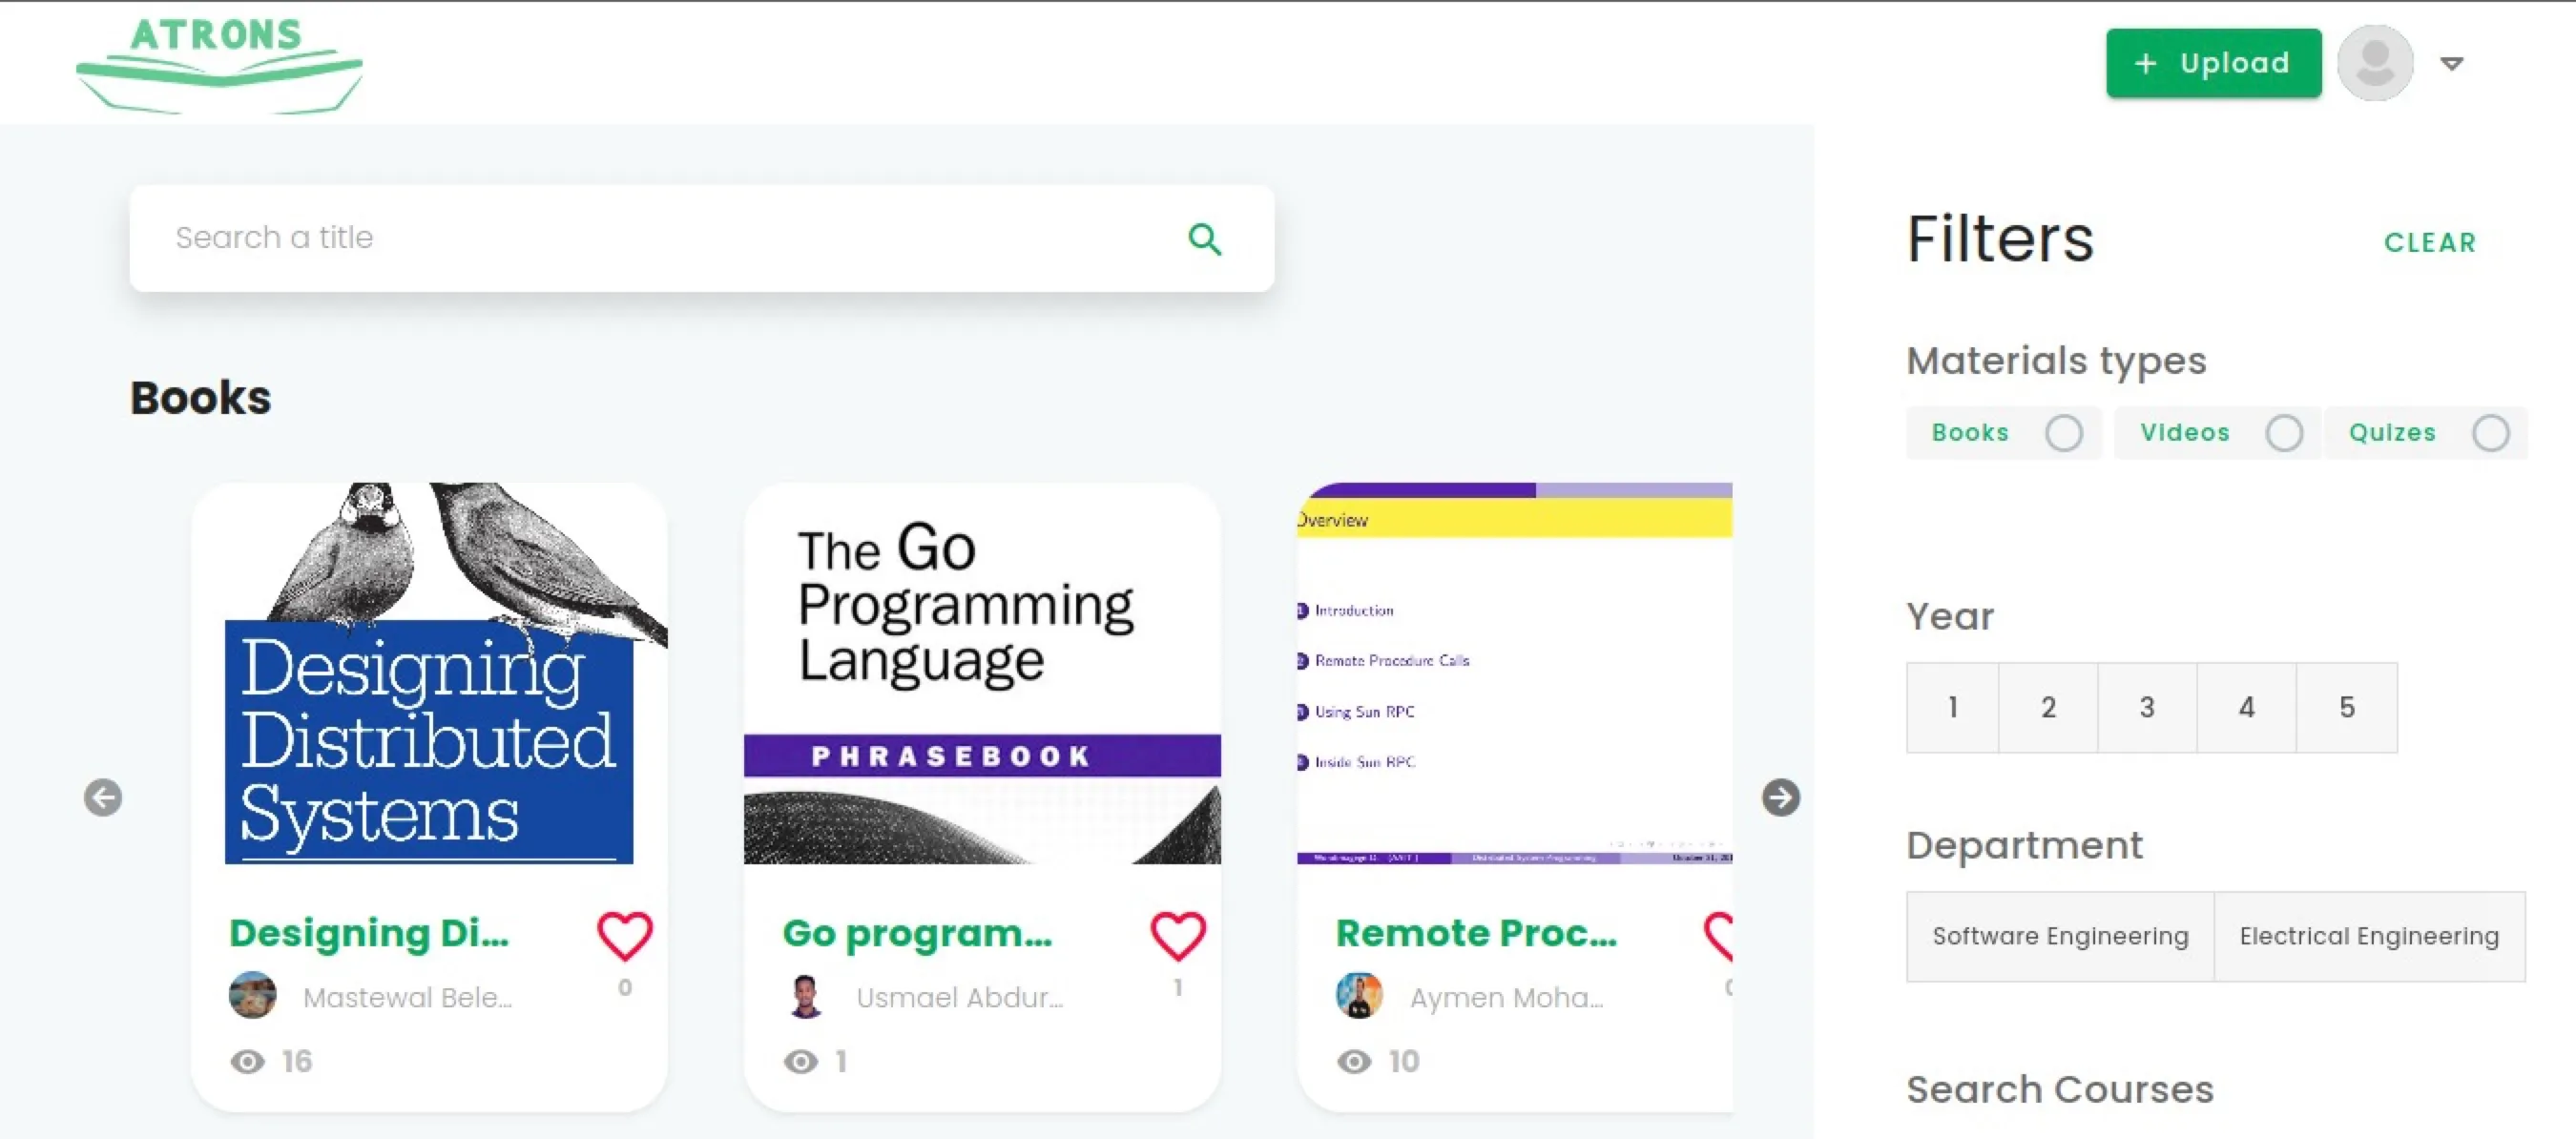Click the search magnifier icon
This screenshot has height=1139, width=2576.
click(x=1204, y=239)
